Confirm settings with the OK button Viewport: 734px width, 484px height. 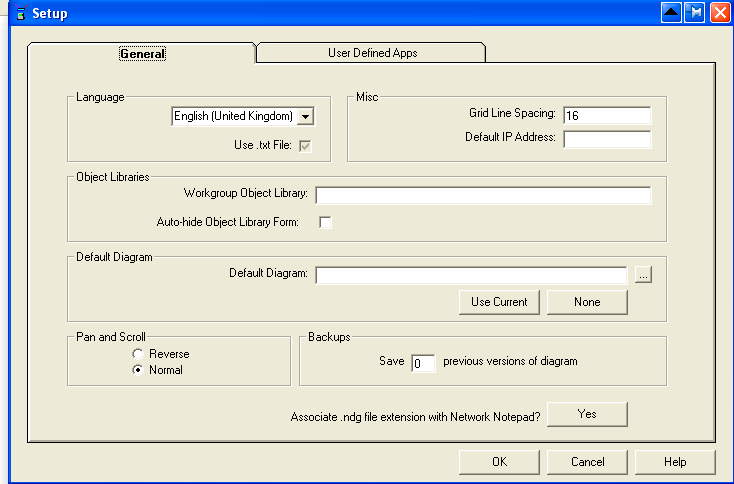tap(499, 462)
